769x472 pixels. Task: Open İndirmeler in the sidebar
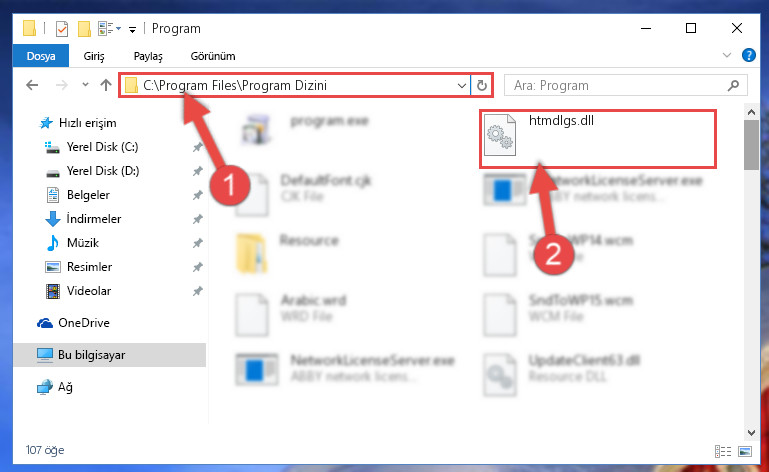pyautogui.click(x=94, y=219)
